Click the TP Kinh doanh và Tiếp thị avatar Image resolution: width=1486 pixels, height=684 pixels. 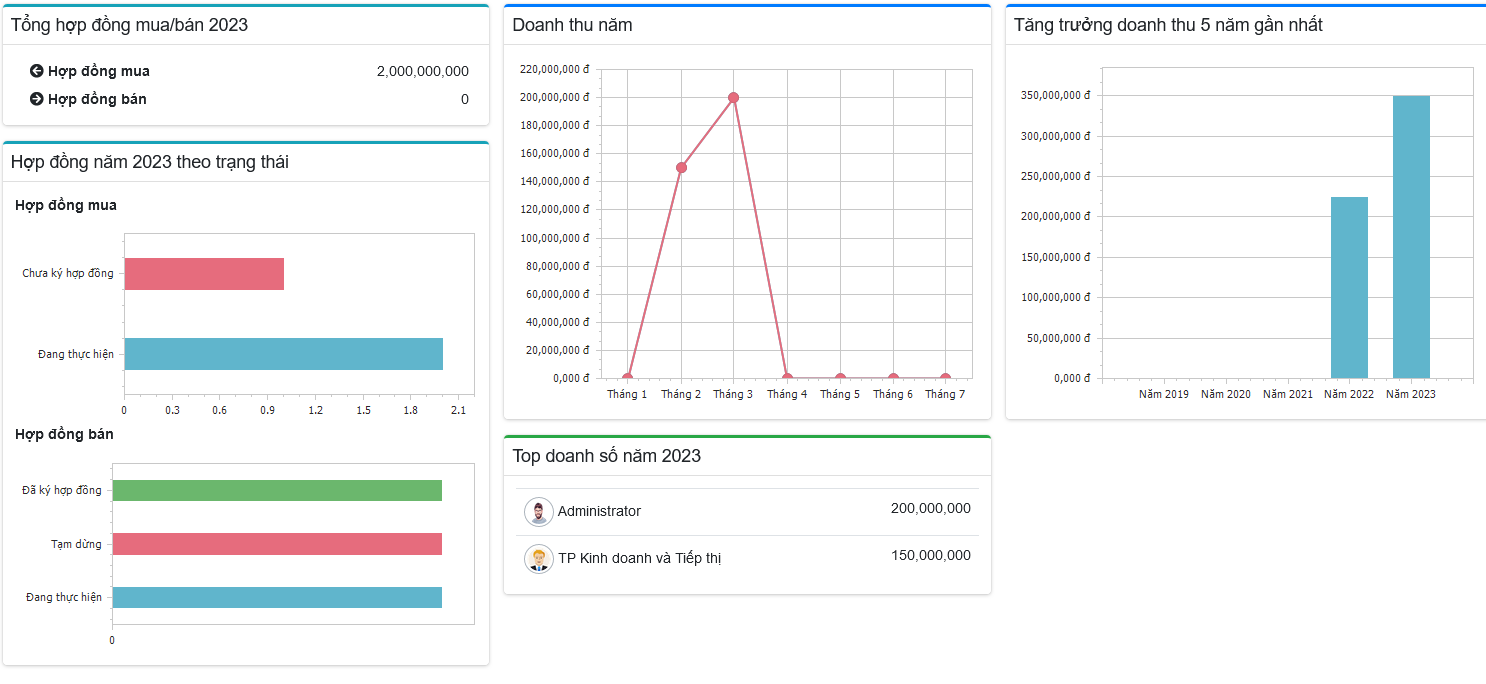[539, 558]
